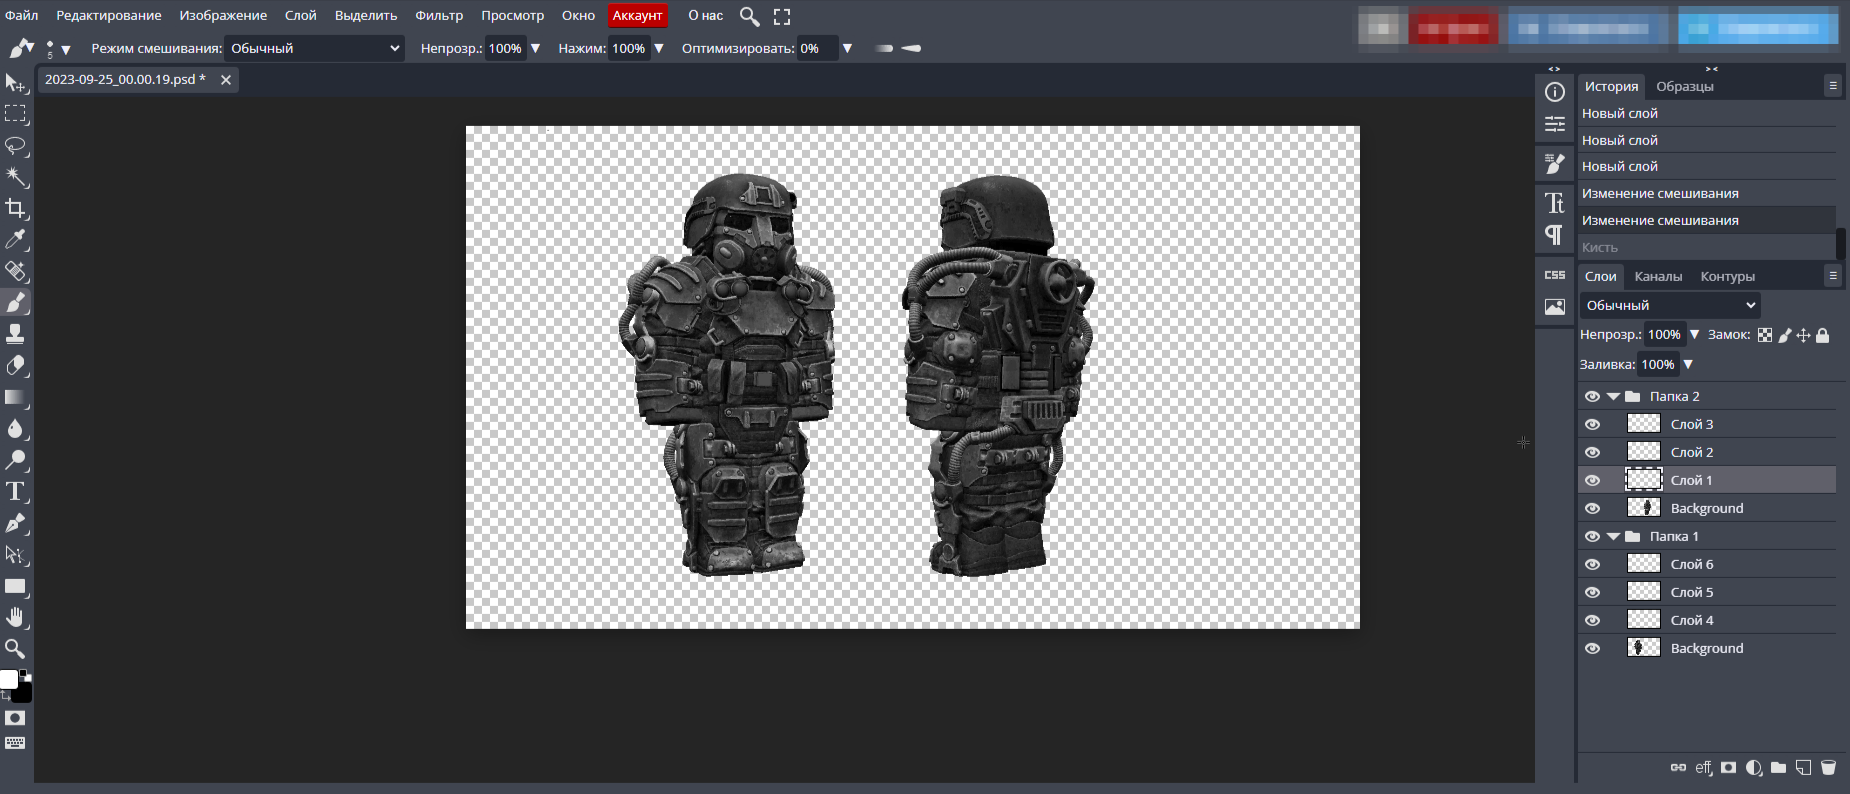Select the Rectangle shape tool
This screenshot has width=1850, height=794.
(15, 586)
